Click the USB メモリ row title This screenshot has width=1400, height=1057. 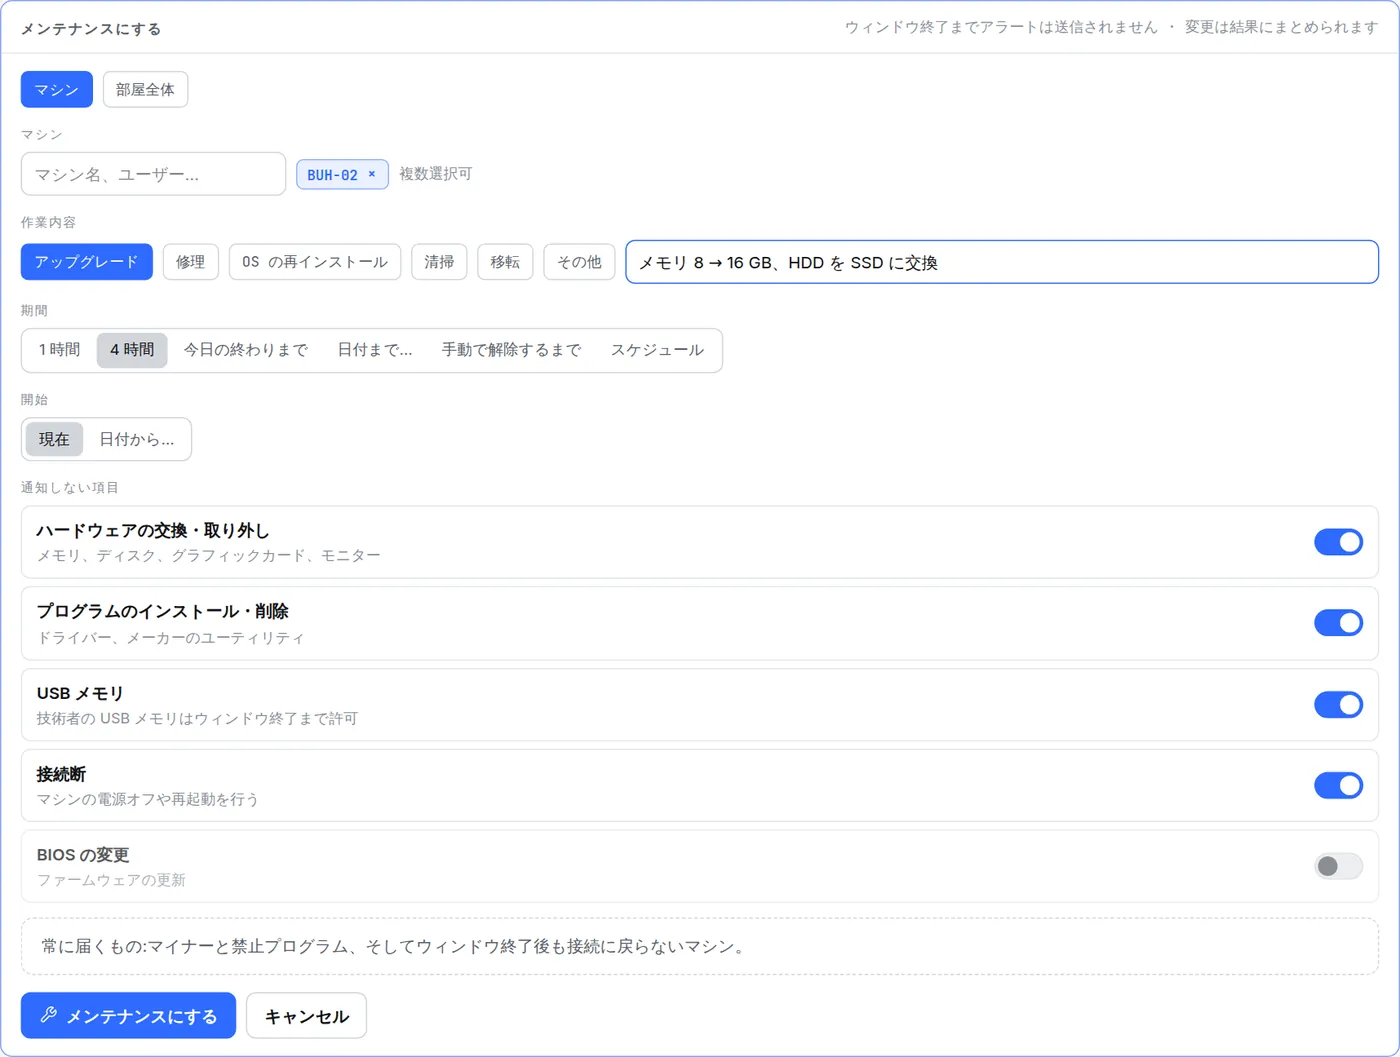(x=80, y=693)
